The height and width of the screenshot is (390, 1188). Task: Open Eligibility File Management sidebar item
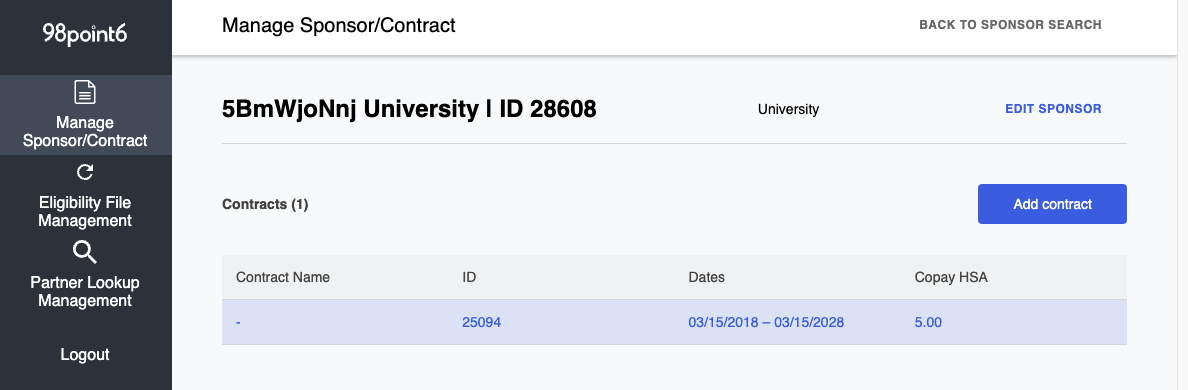tap(86, 195)
